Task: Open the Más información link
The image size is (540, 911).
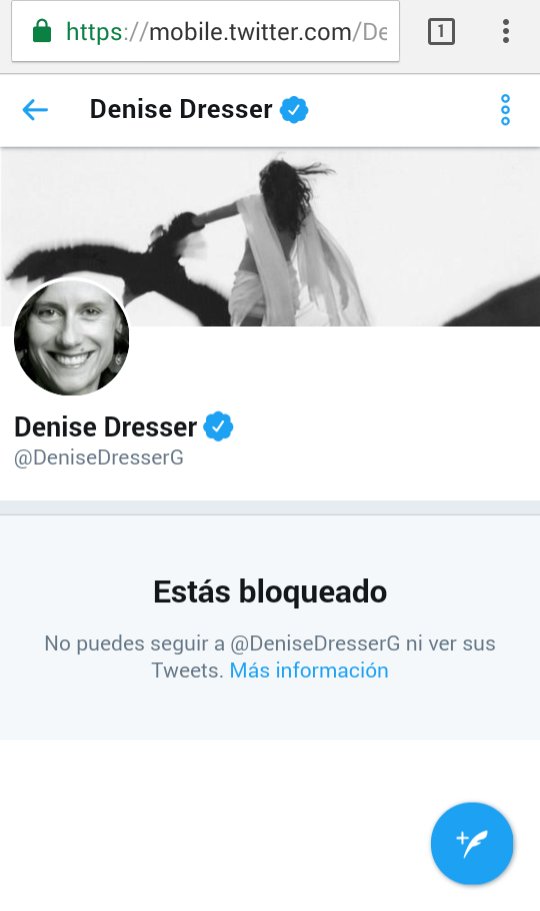Action: click(309, 670)
